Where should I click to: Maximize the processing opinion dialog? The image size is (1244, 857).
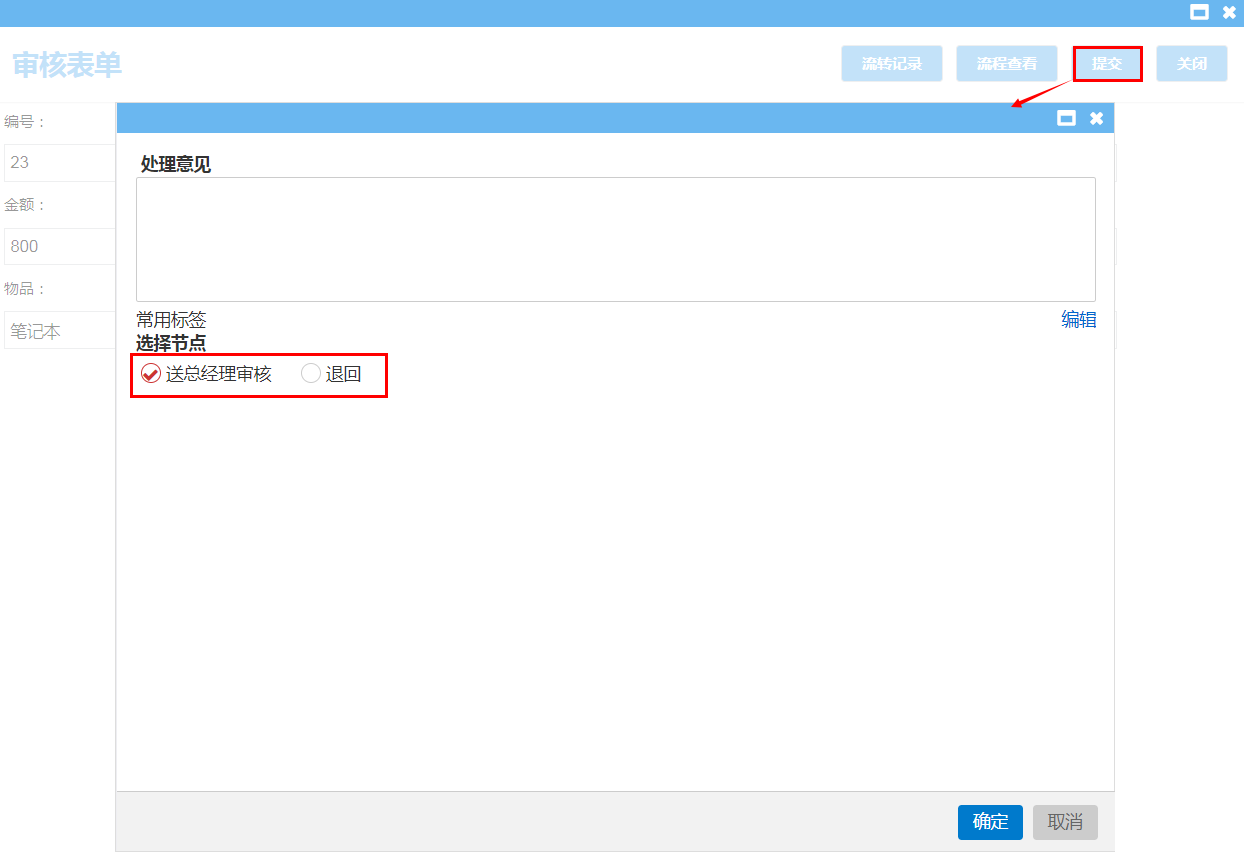coord(1067,118)
